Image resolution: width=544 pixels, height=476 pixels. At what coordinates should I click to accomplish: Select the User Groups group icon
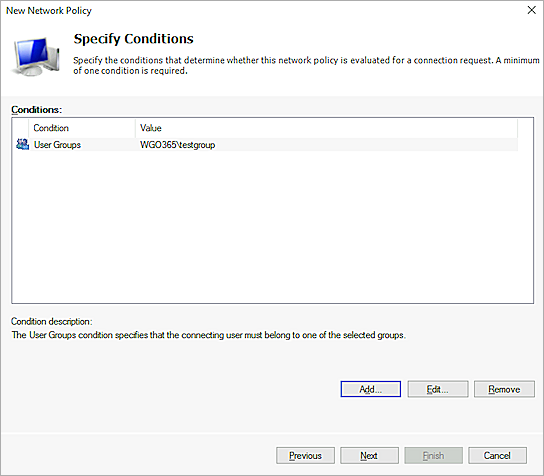point(23,144)
